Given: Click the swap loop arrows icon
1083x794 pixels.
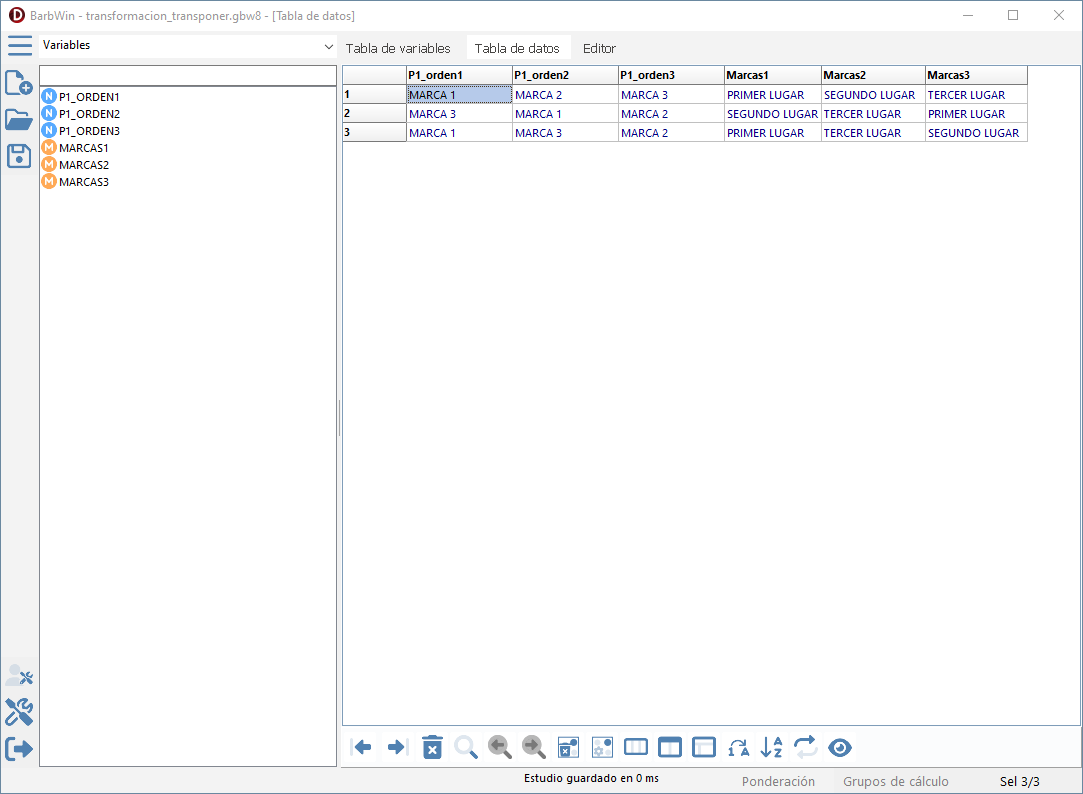Looking at the screenshot, I should pyautogui.click(x=805, y=747).
